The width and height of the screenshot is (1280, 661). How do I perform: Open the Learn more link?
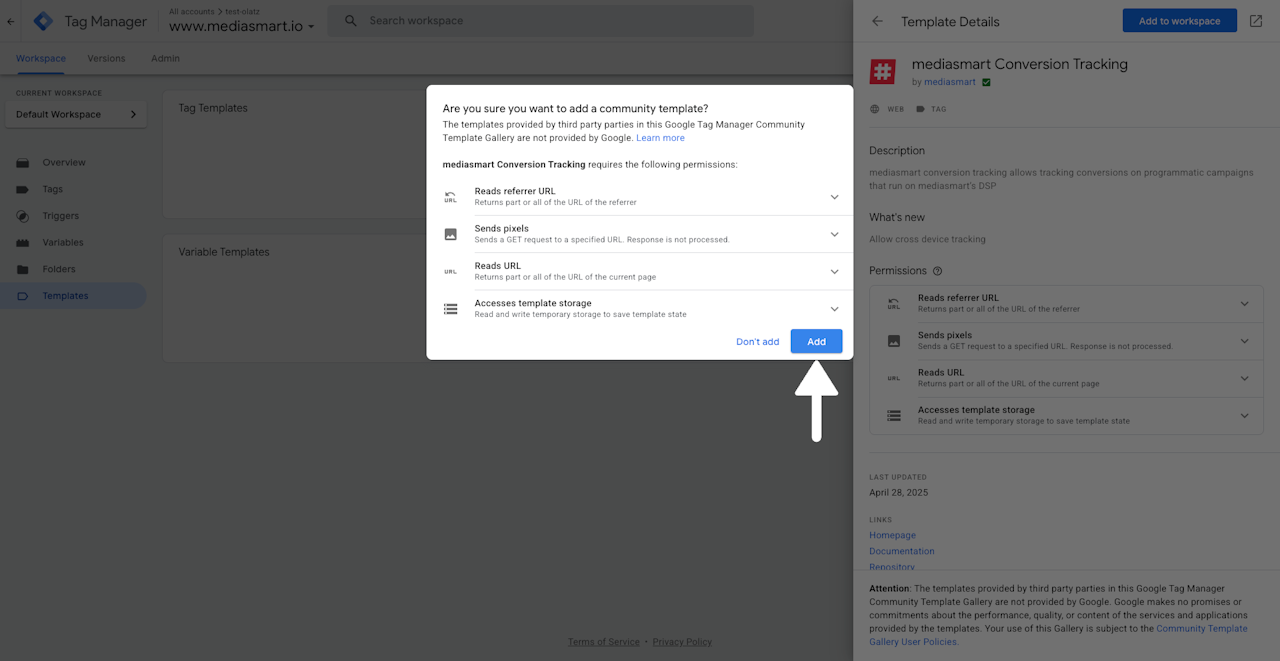click(660, 138)
